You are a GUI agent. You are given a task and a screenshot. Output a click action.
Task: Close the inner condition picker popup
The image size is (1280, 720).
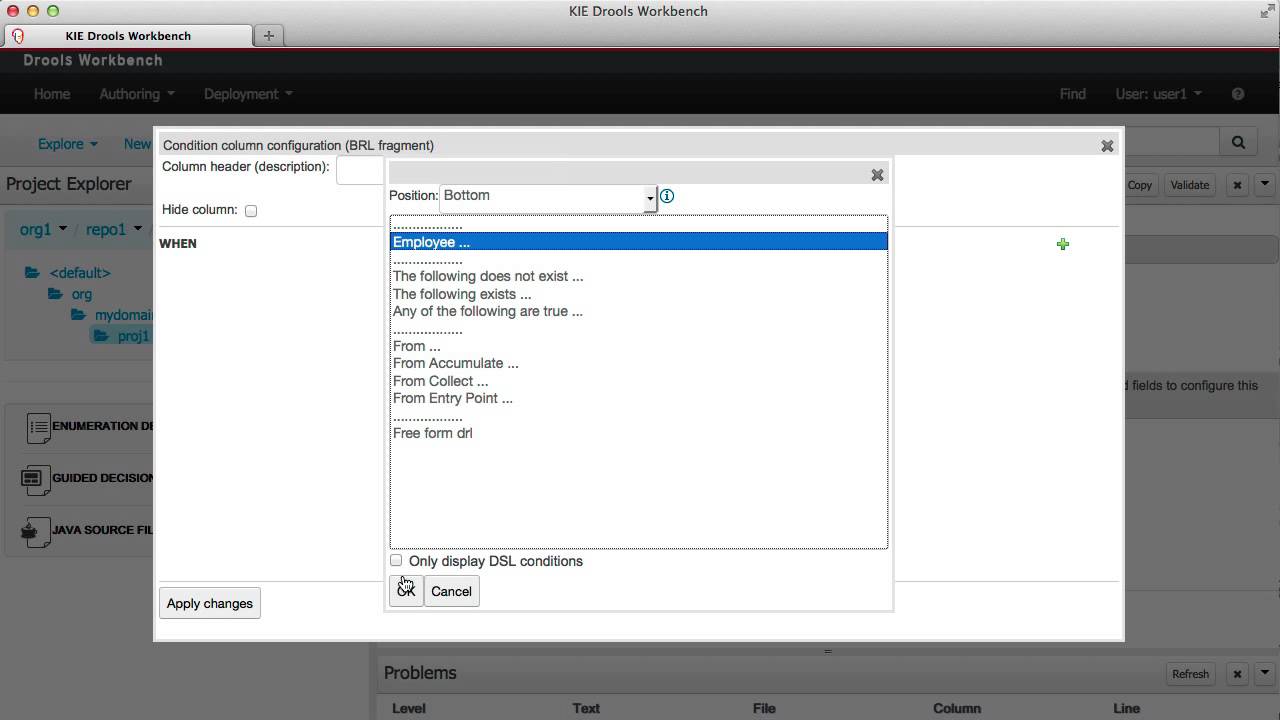(877, 175)
